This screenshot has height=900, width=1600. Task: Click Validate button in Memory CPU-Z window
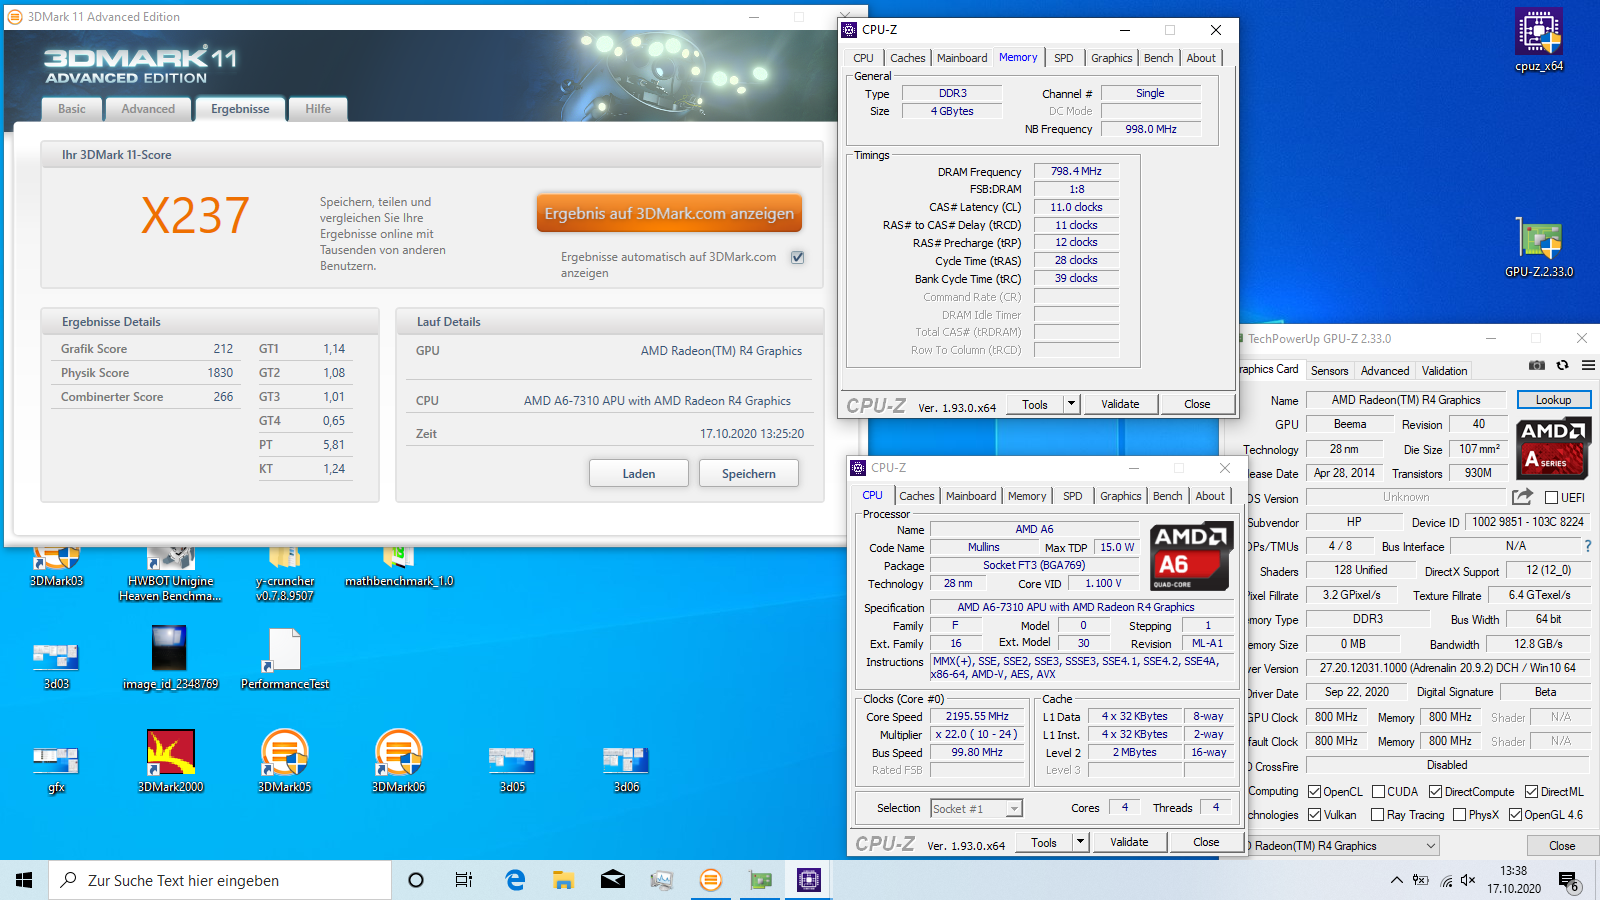click(1120, 404)
